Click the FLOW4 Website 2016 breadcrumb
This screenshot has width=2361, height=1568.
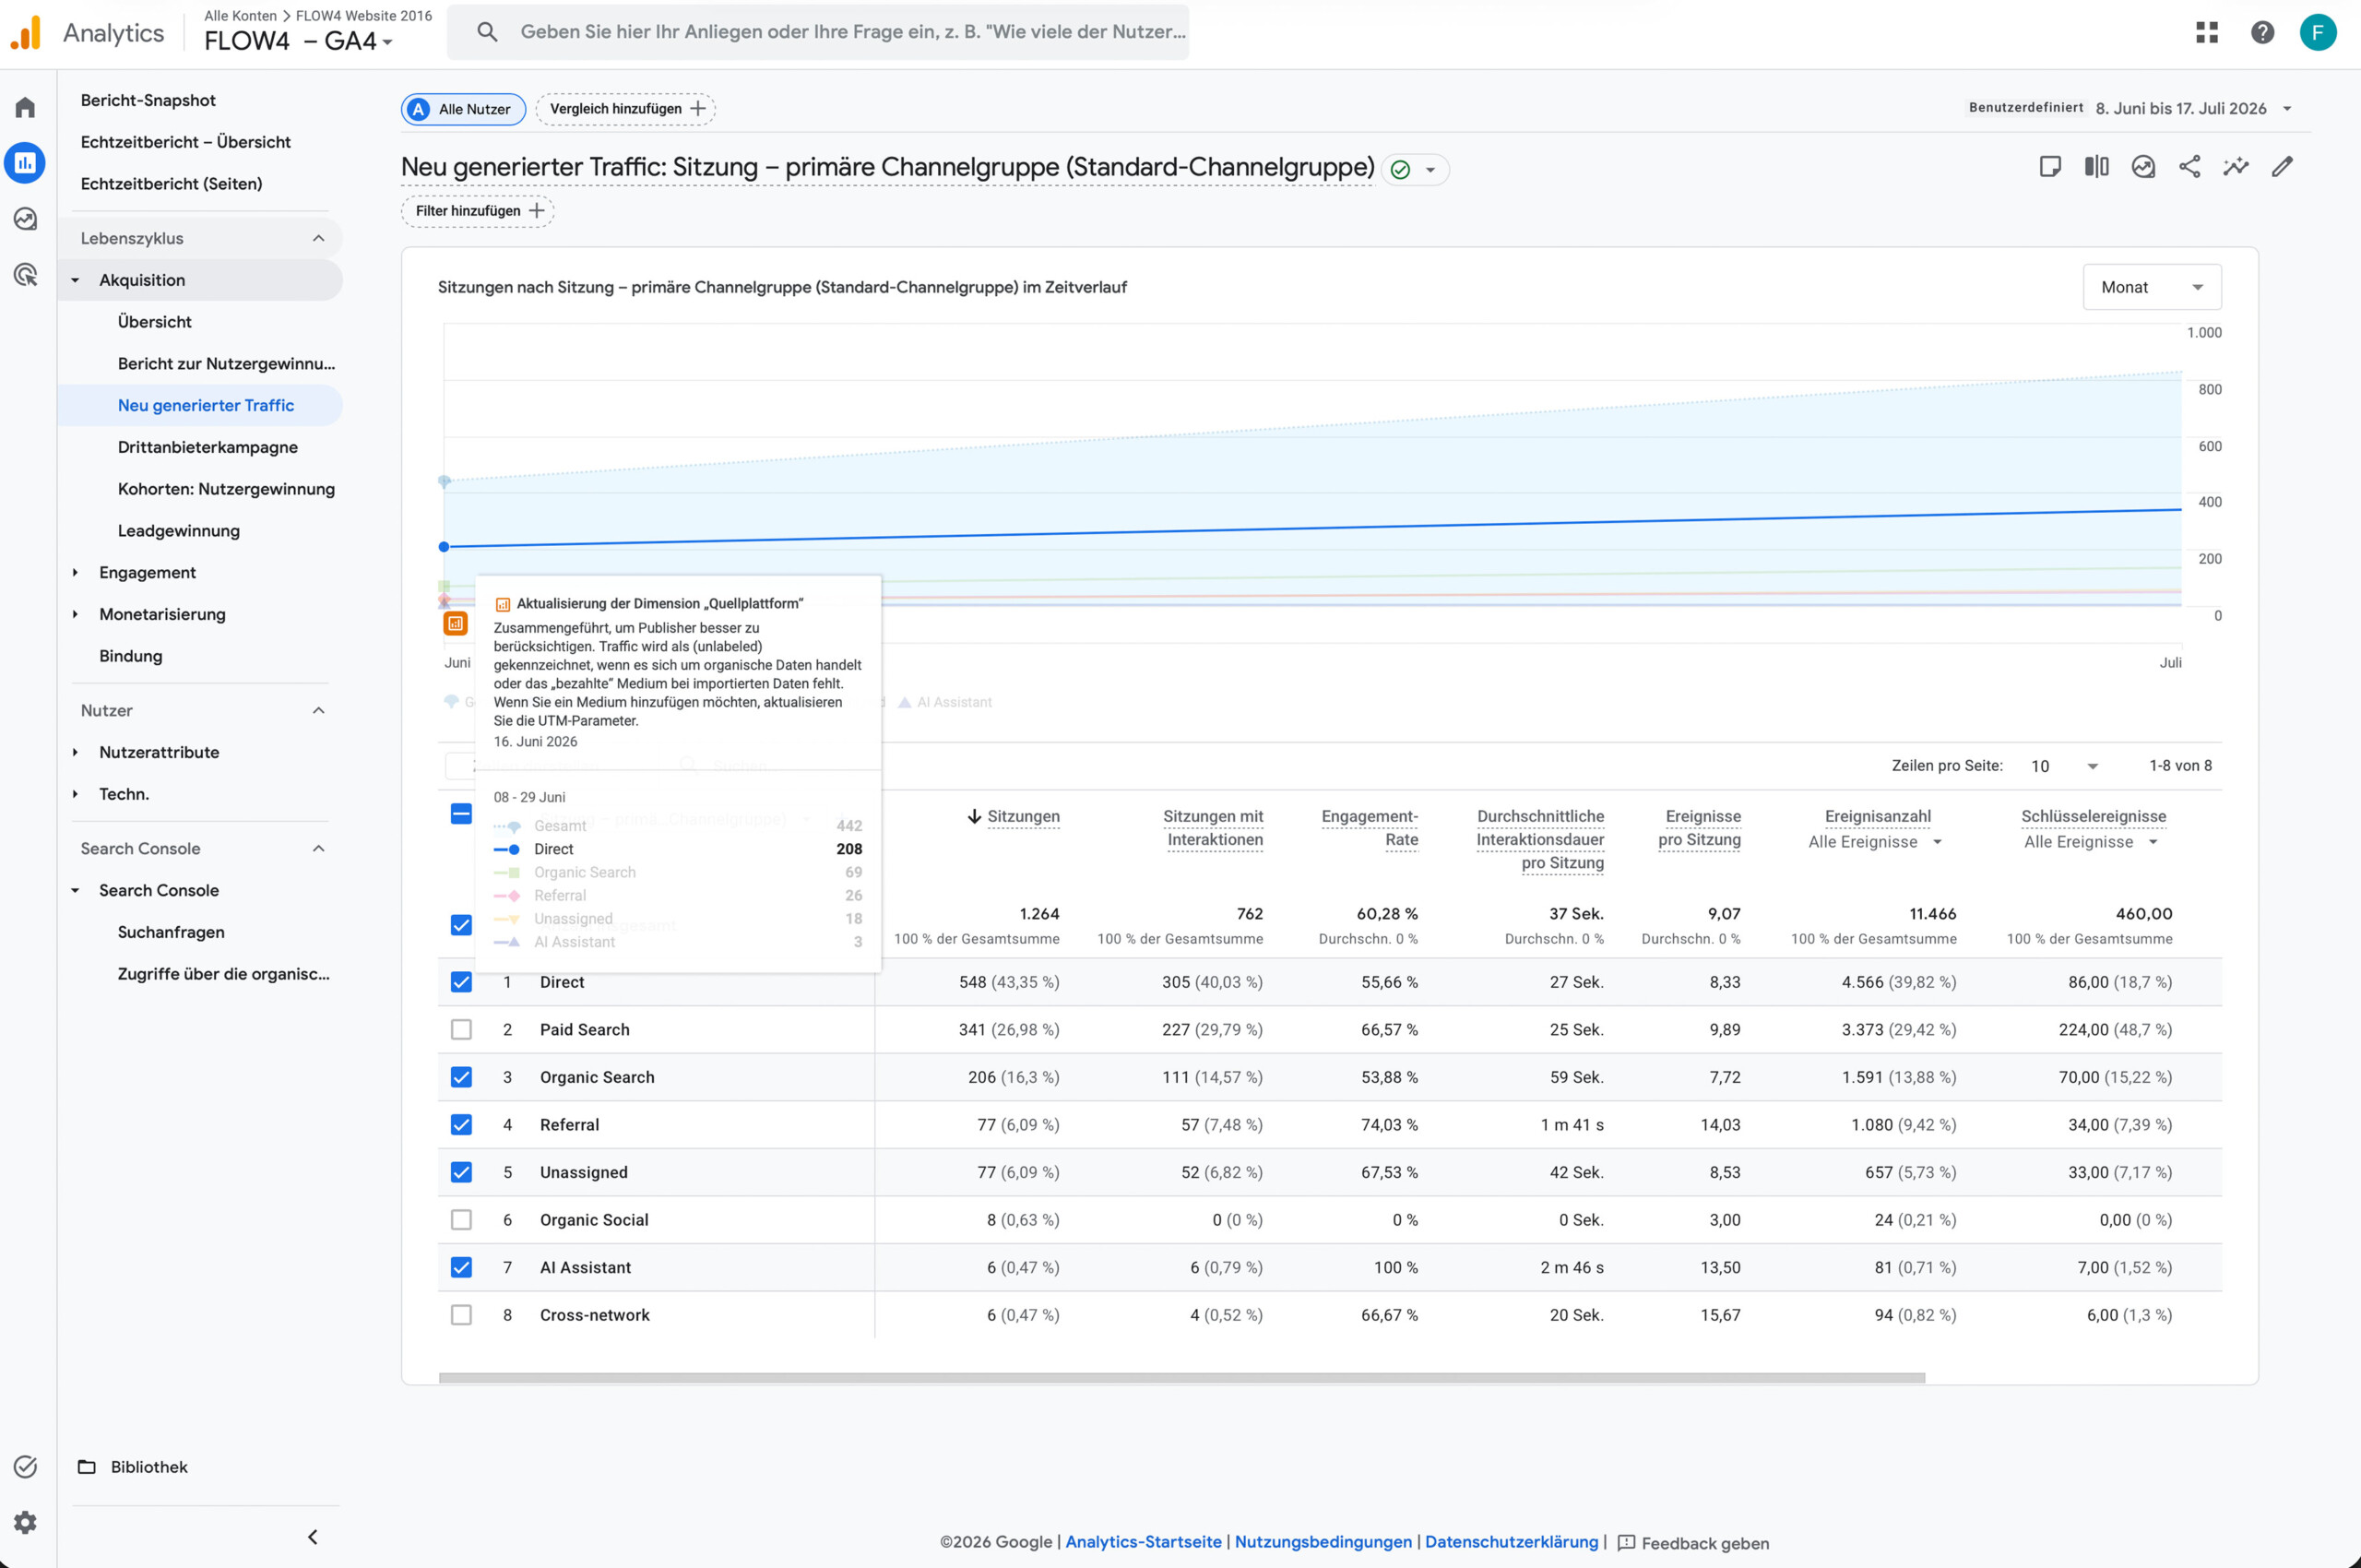point(364,16)
